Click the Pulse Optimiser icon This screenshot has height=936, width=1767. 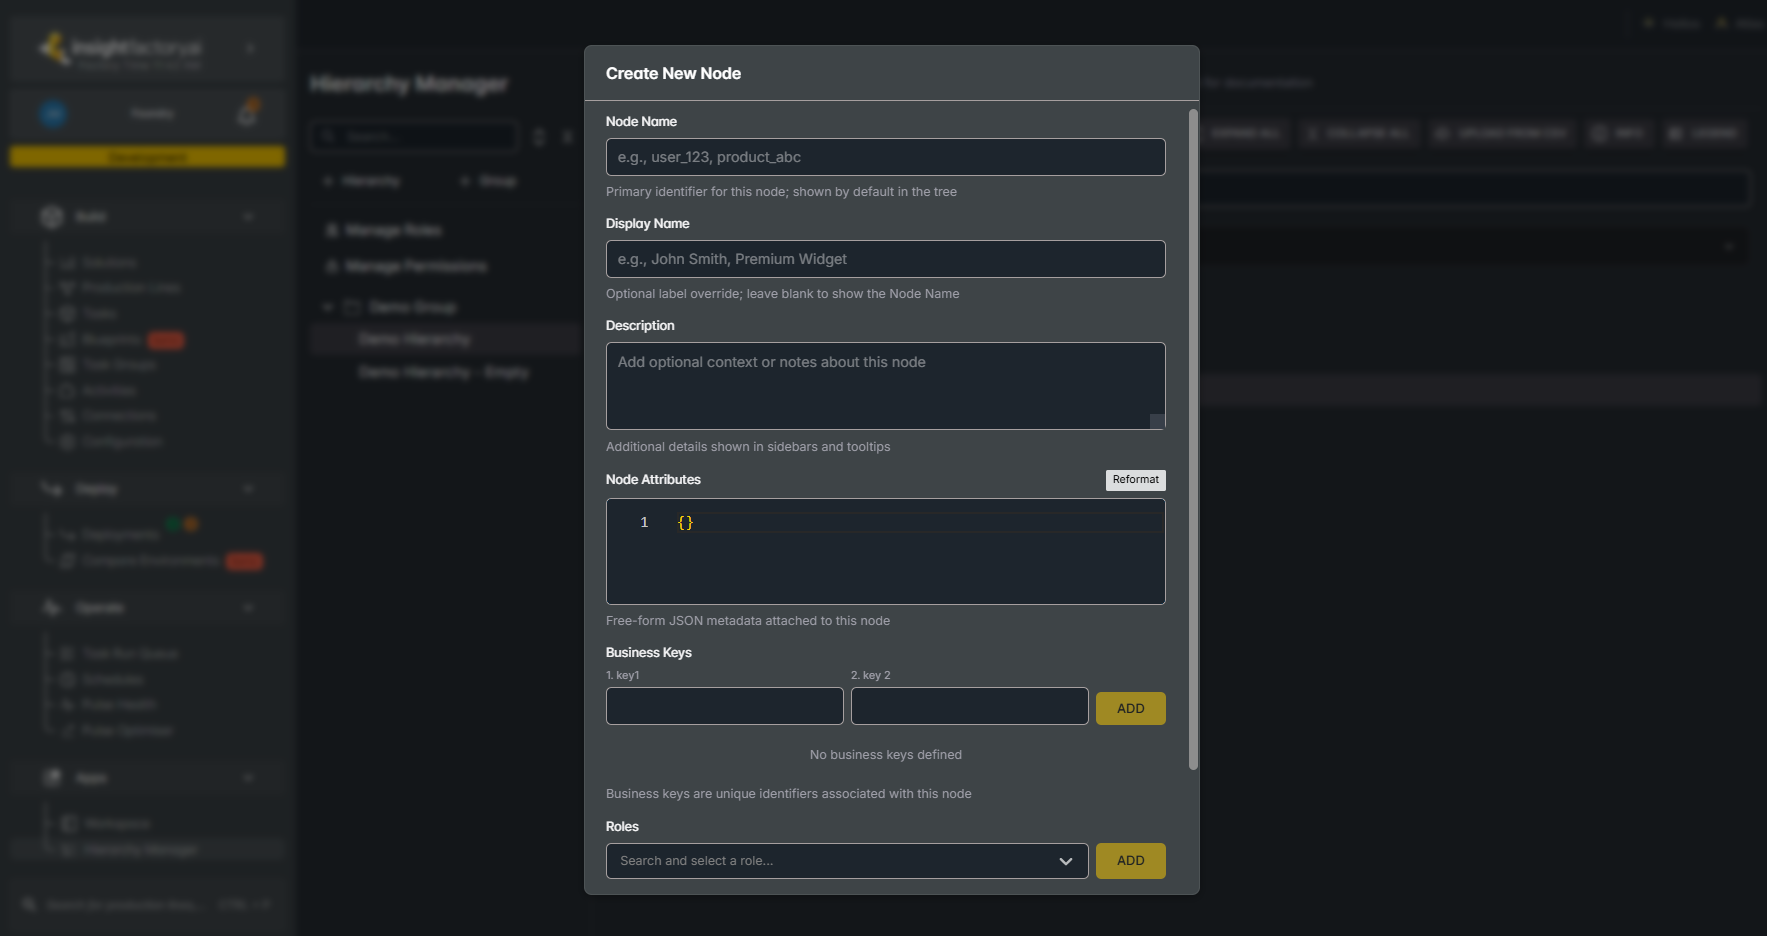point(68,731)
